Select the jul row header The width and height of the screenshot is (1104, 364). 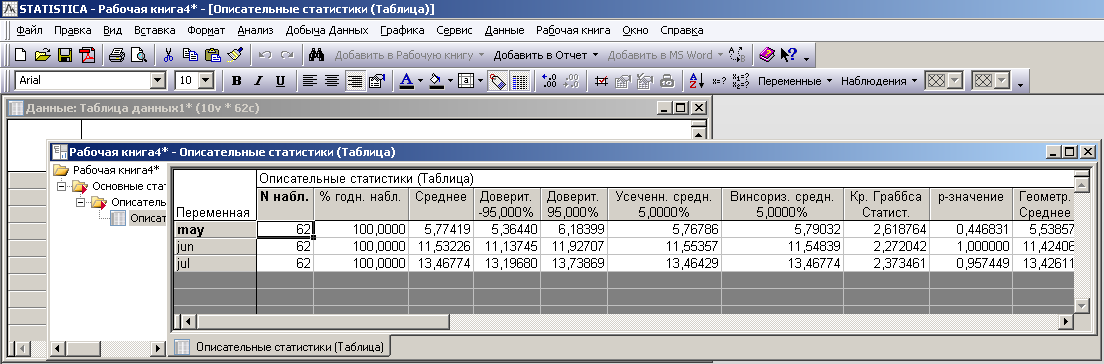(x=215, y=263)
